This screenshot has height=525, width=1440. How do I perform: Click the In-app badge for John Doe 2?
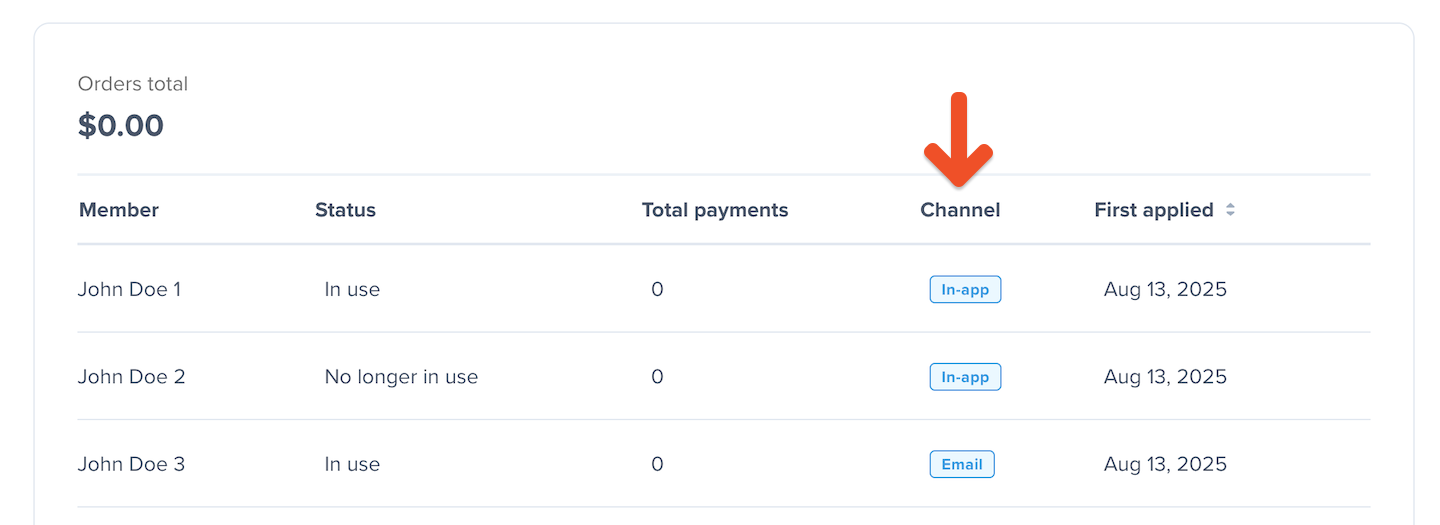965,377
